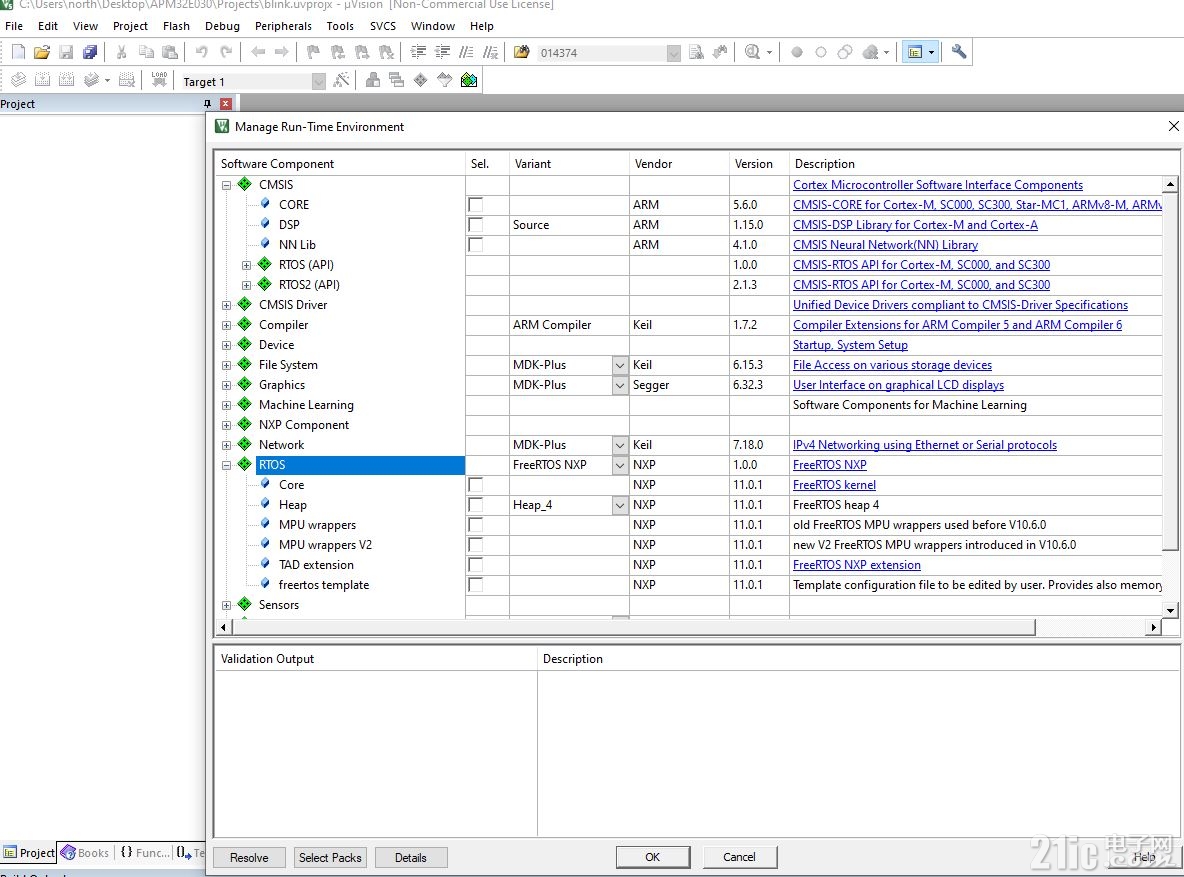Click the Undo arrow icon

point(202,52)
